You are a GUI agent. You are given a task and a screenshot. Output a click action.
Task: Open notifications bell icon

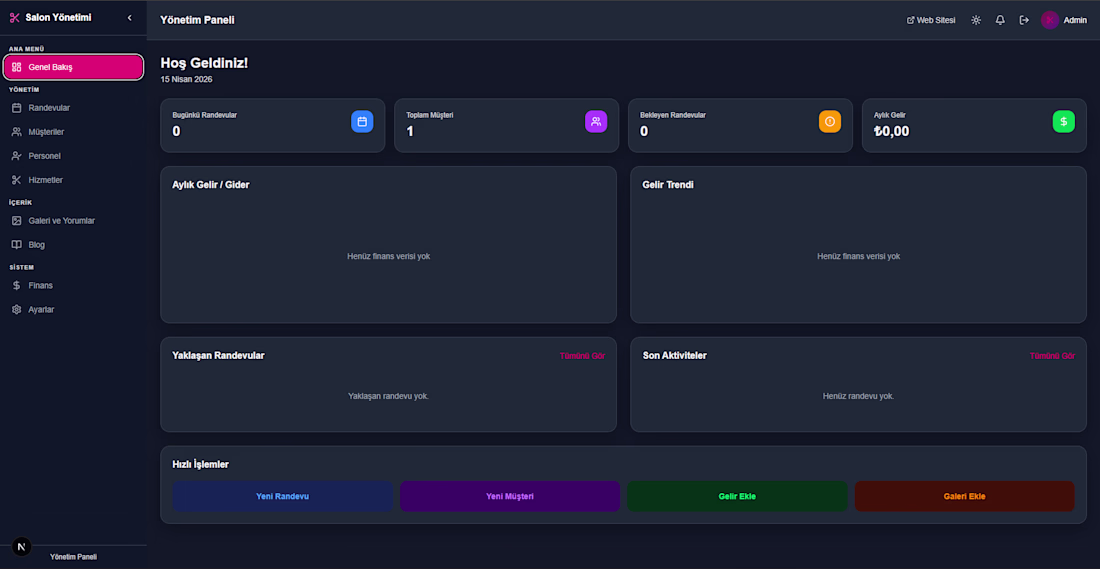[1000, 20]
